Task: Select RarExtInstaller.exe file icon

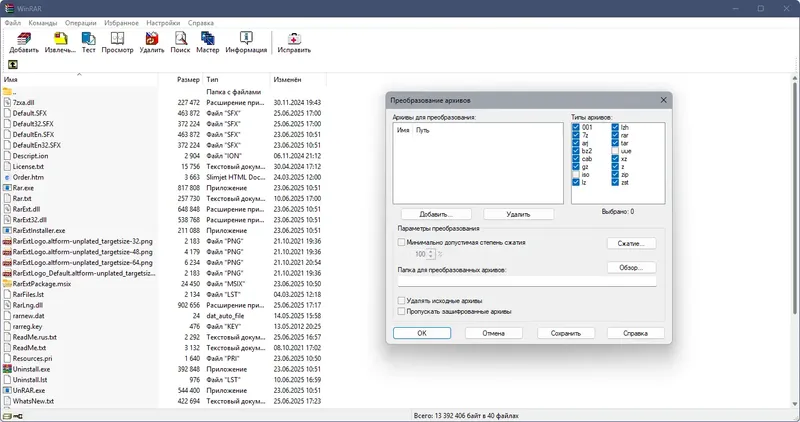Action: (7, 231)
